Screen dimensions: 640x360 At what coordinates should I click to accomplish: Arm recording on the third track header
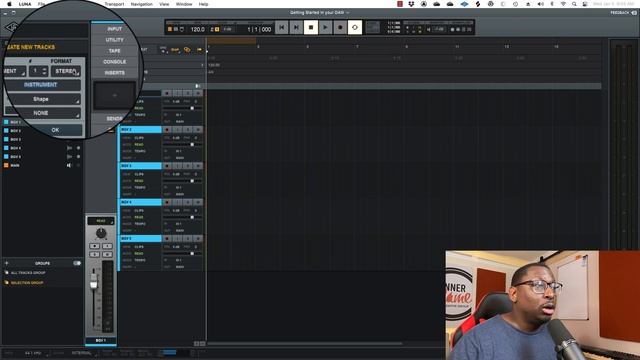[x=167, y=166]
